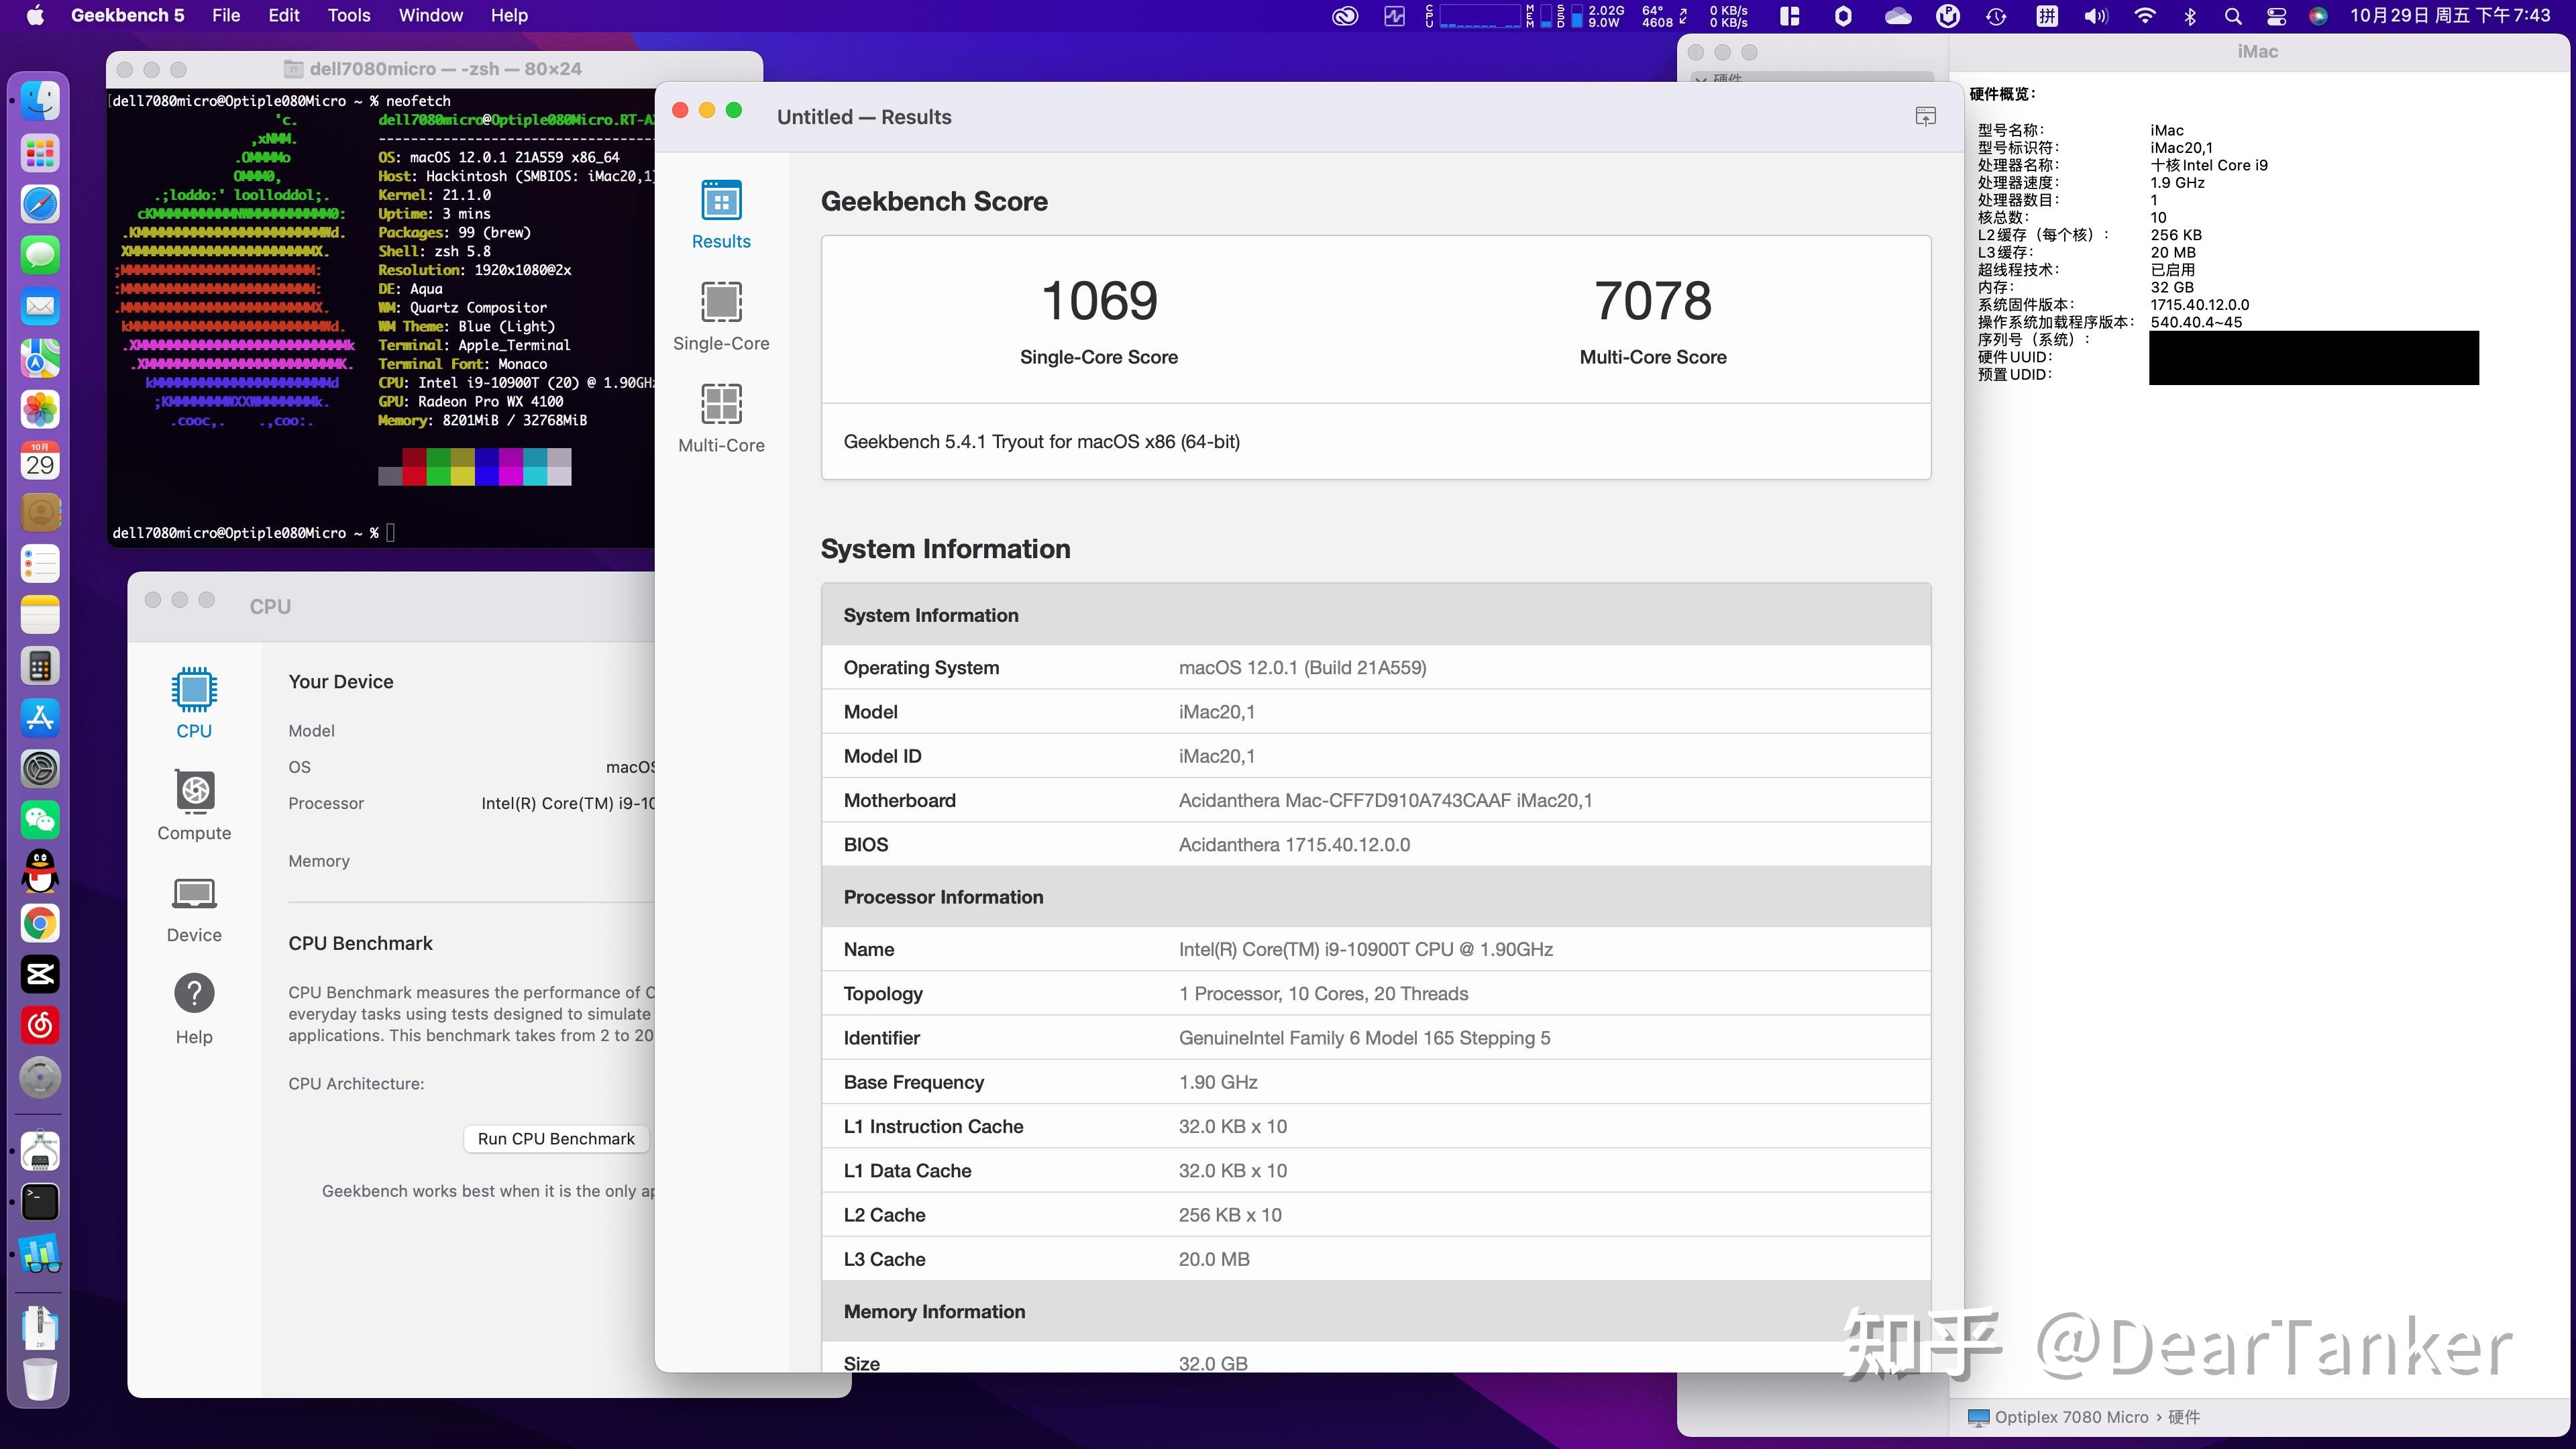Viewport: 2576px width, 1449px height.
Task: Open Mail from the Dock
Action: 40,306
